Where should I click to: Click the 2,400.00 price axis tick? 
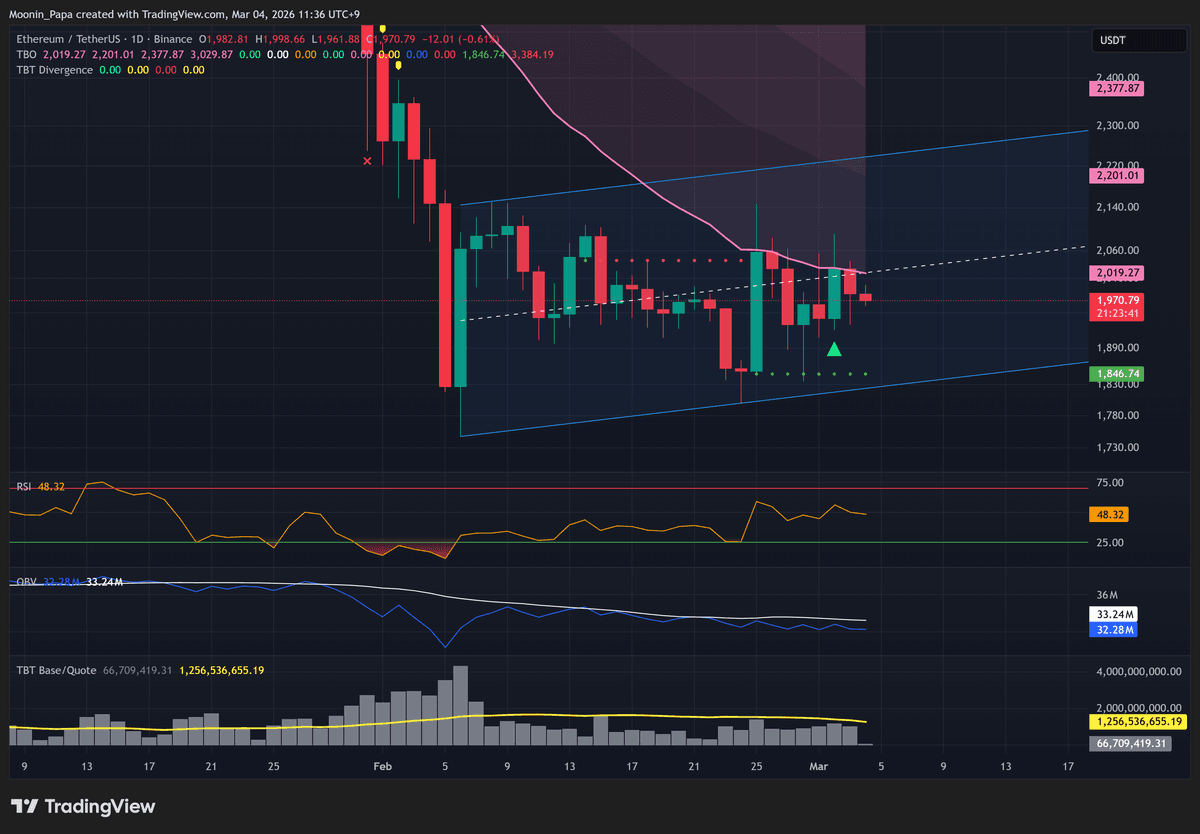point(1119,78)
